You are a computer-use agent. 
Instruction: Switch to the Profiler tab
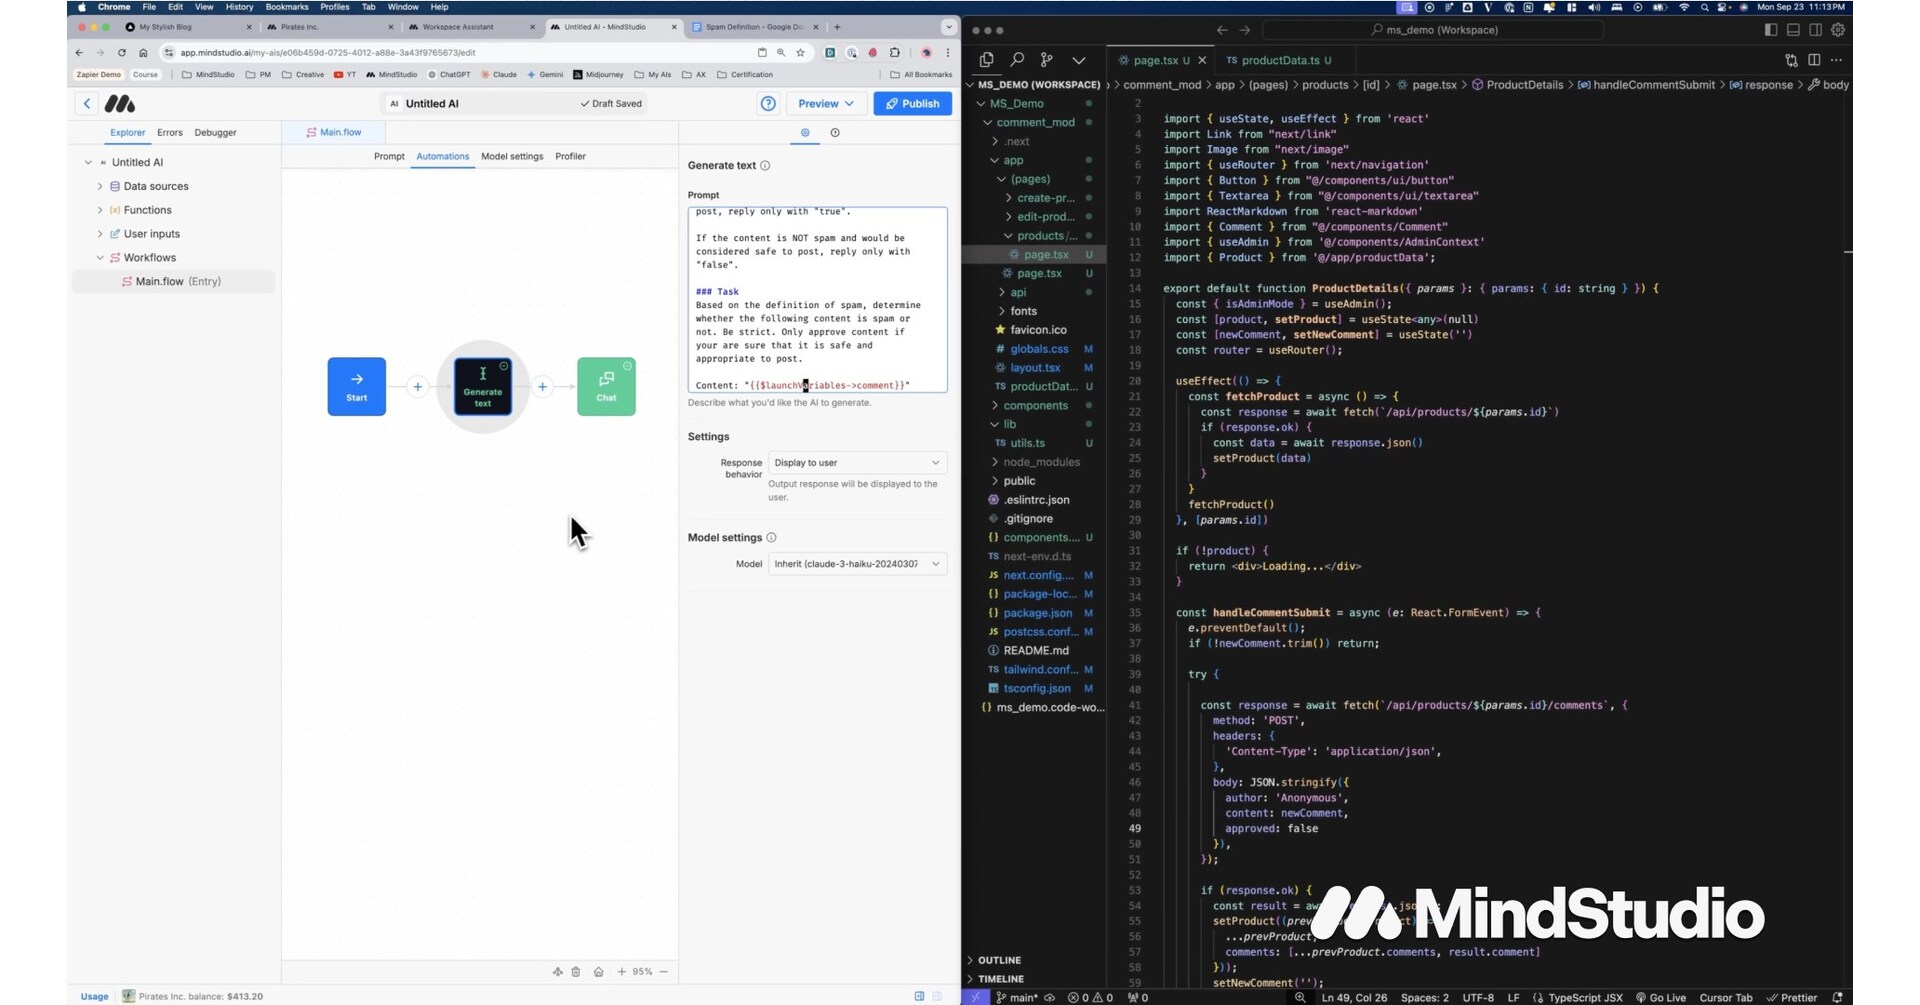tap(570, 156)
